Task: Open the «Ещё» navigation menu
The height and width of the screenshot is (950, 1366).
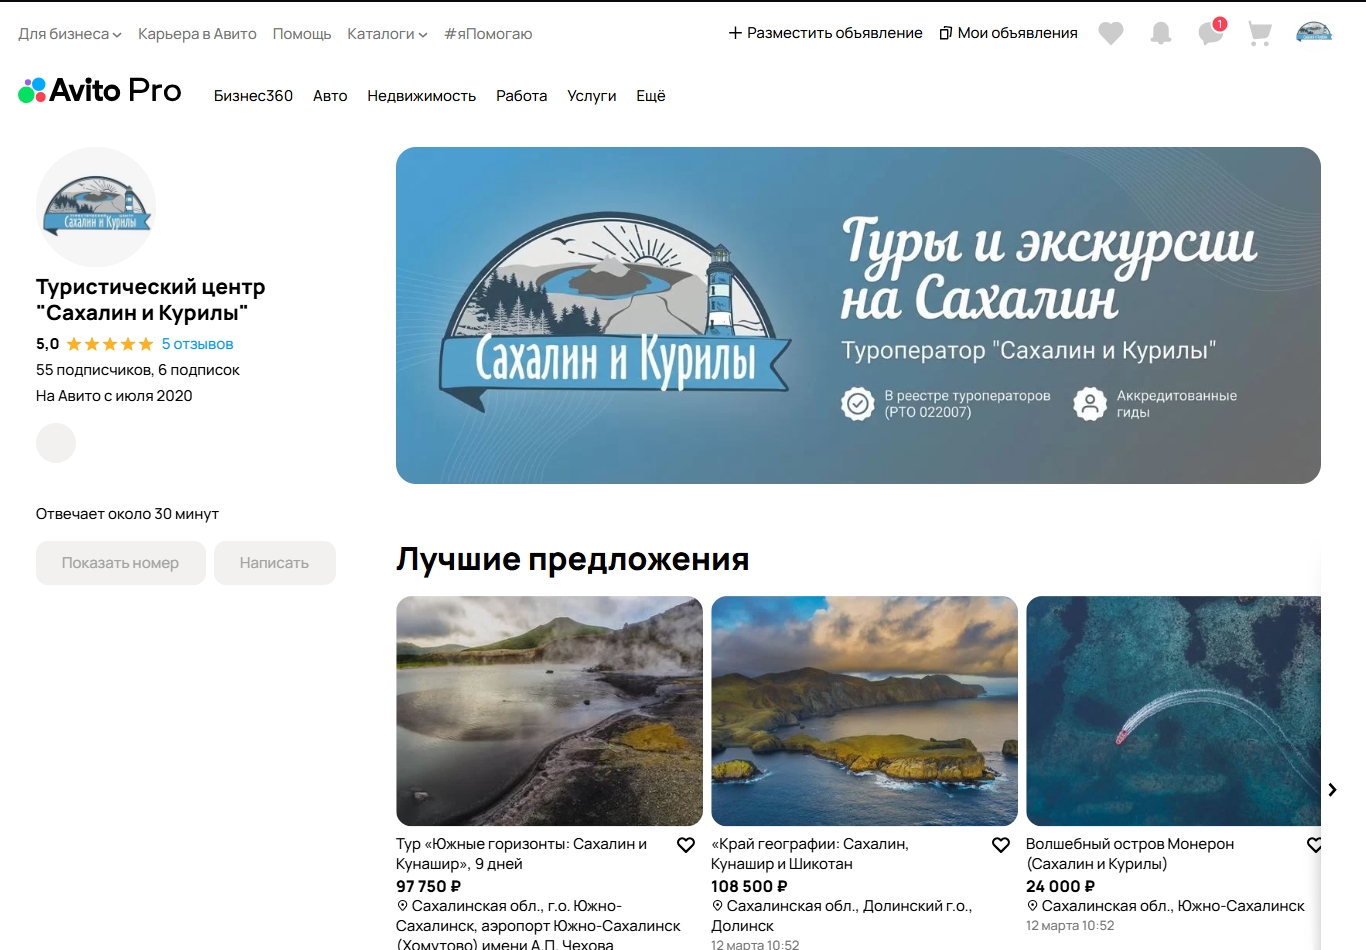Action: coord(650,96)
